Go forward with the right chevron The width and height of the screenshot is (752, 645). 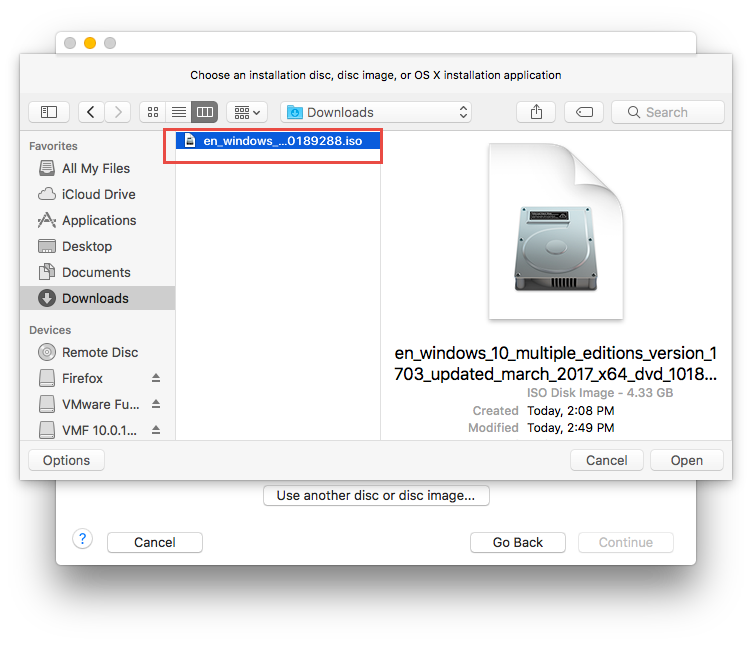pos(118,112)
